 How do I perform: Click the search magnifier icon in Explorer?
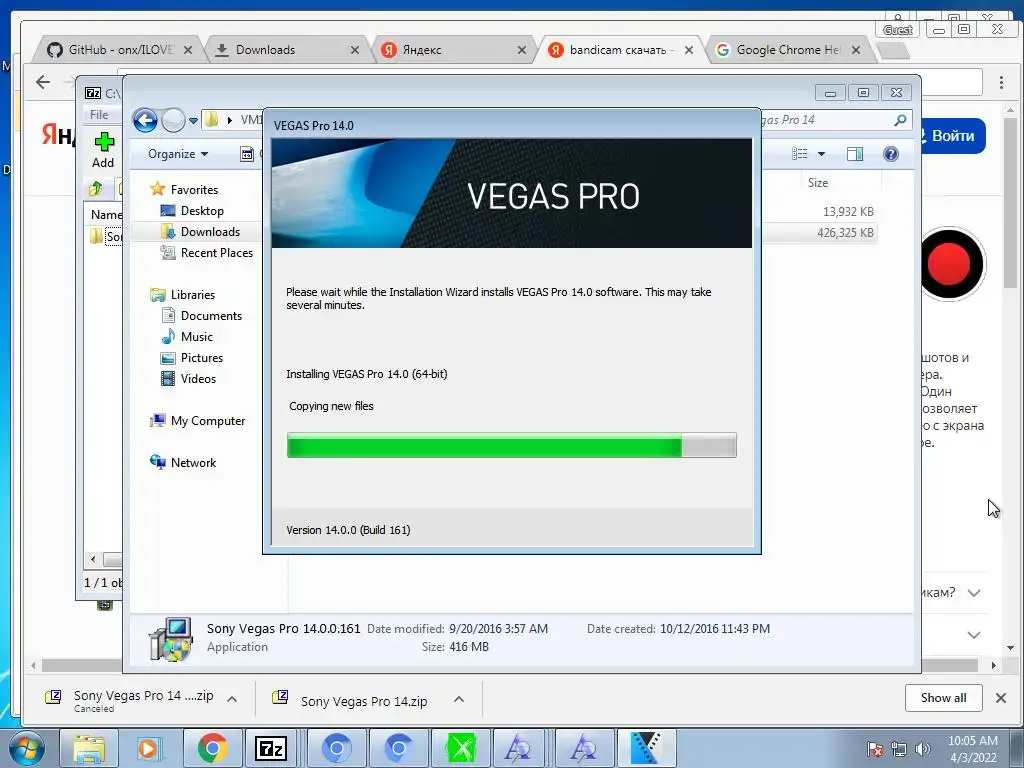(900, 120)
